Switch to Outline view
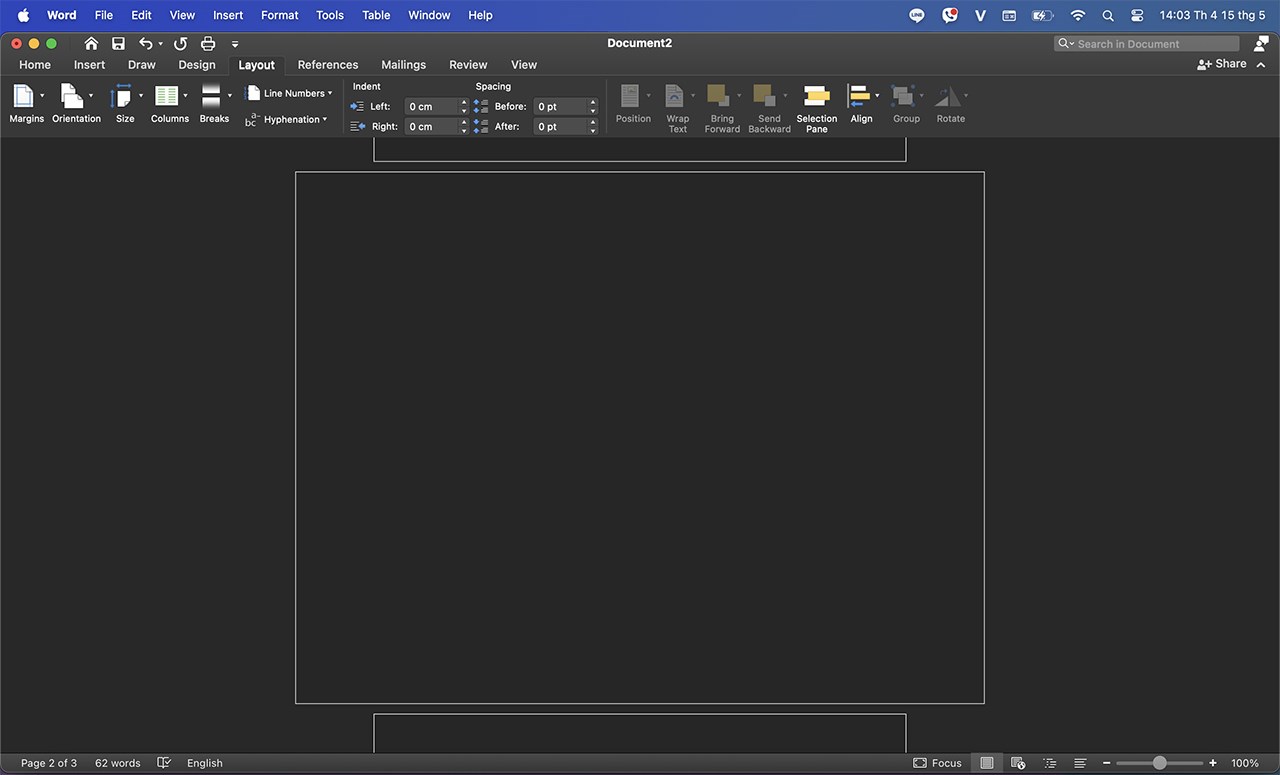 (1049, 763)
